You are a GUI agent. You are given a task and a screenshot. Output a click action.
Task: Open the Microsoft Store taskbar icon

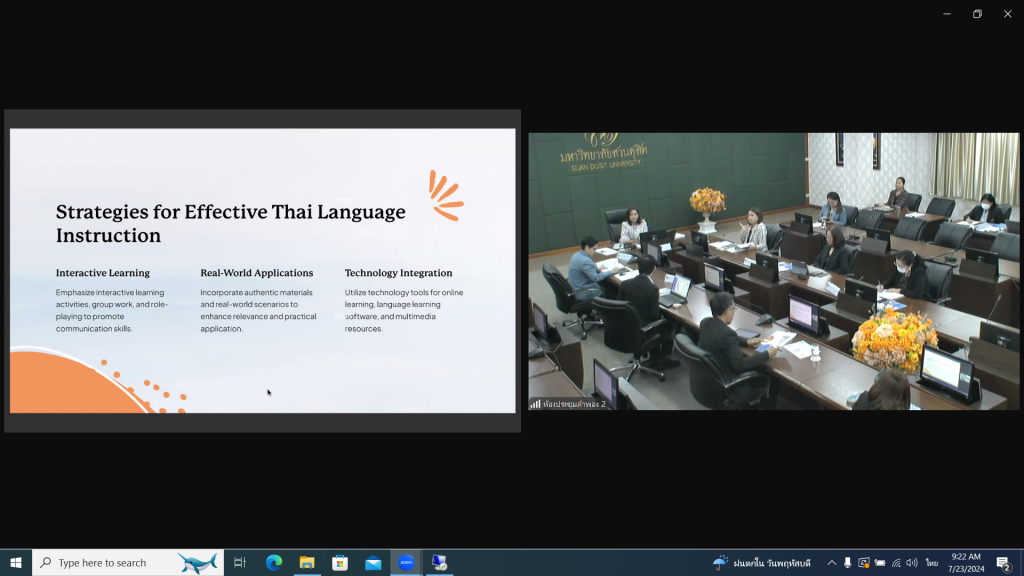coord(340,563)
